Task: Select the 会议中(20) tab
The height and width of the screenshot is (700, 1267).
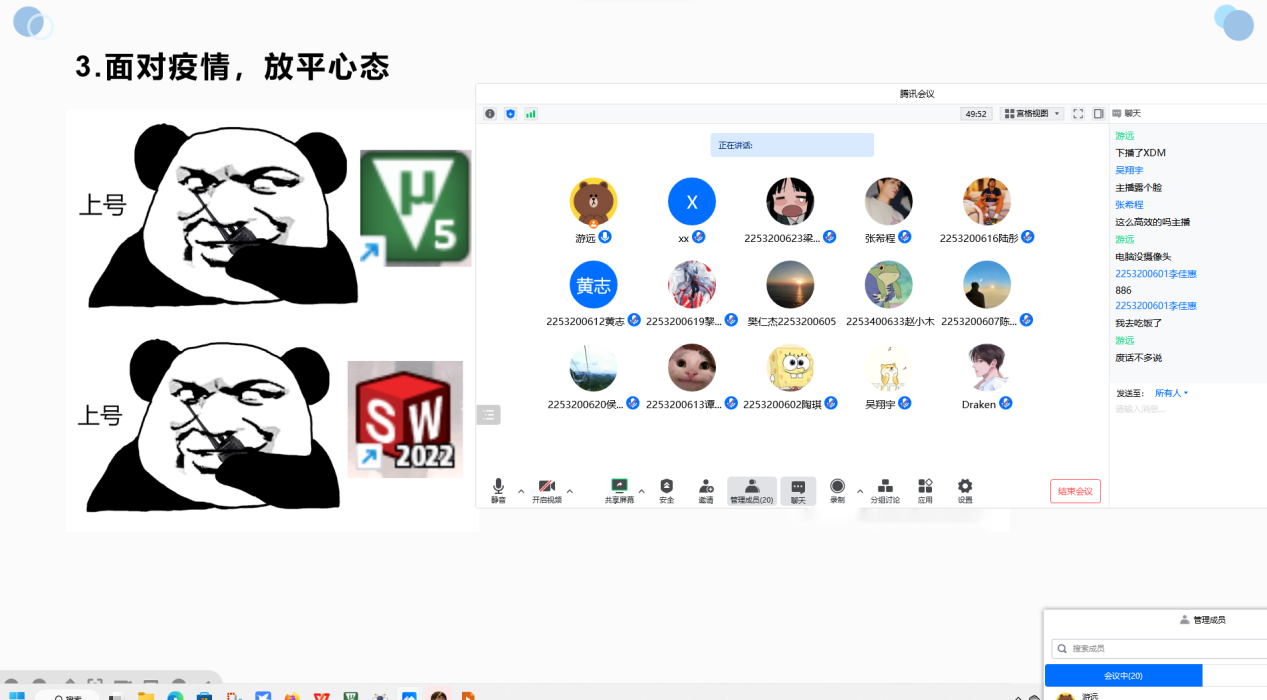Action: 1123,676
